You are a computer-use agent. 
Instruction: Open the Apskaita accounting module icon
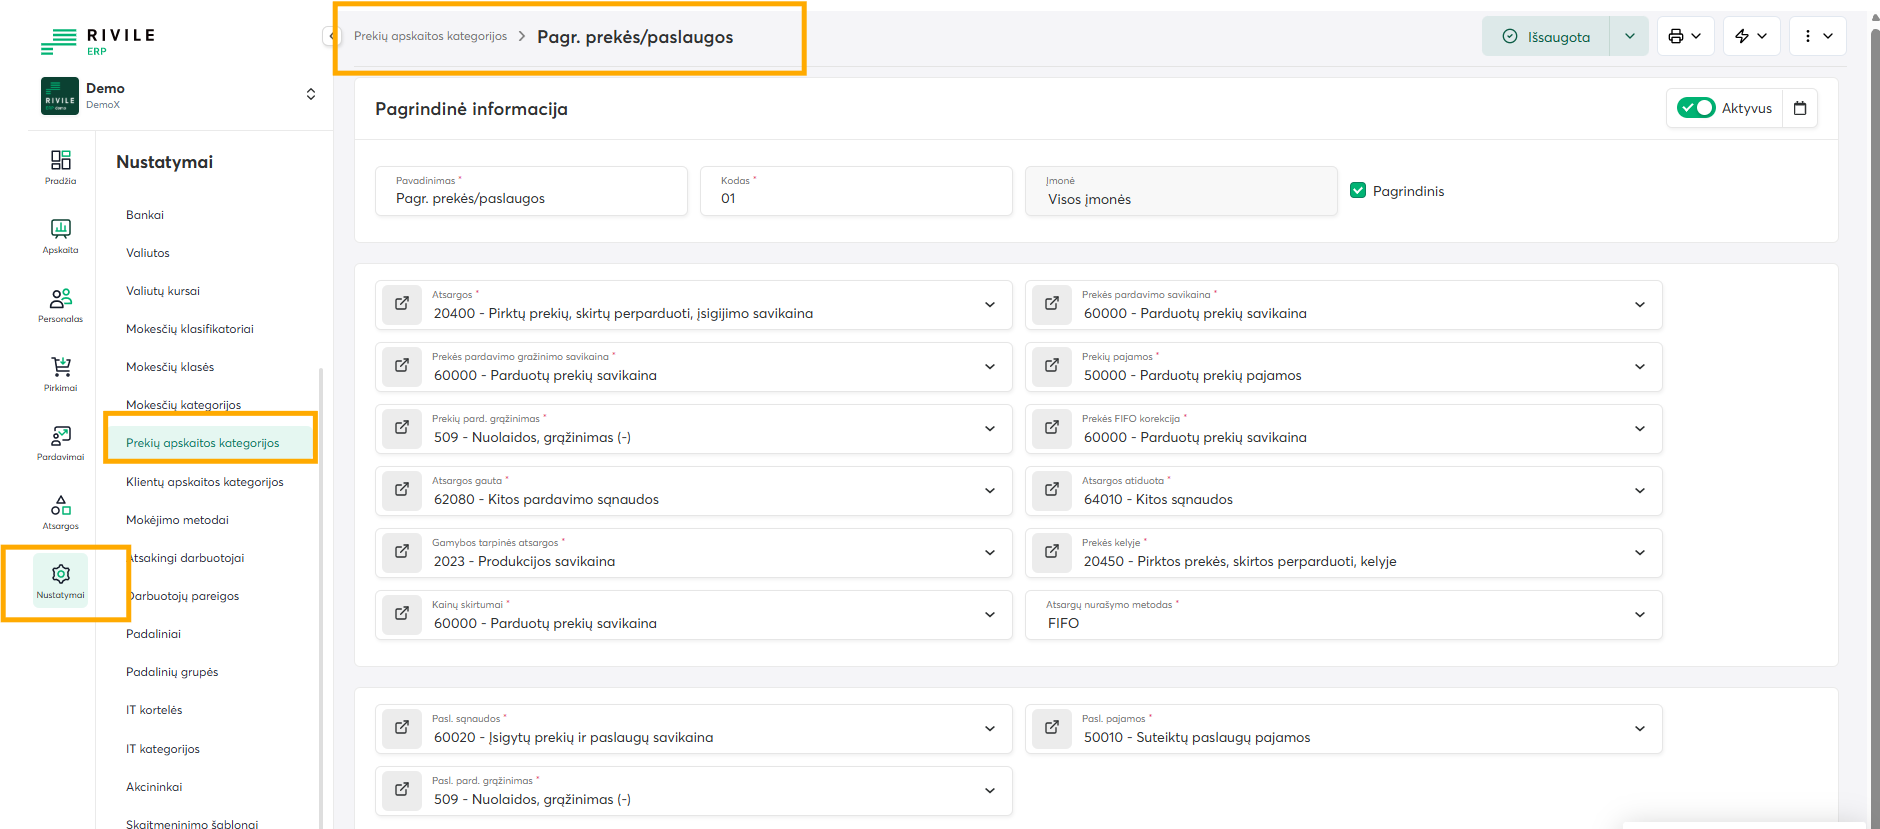(60, 235)
